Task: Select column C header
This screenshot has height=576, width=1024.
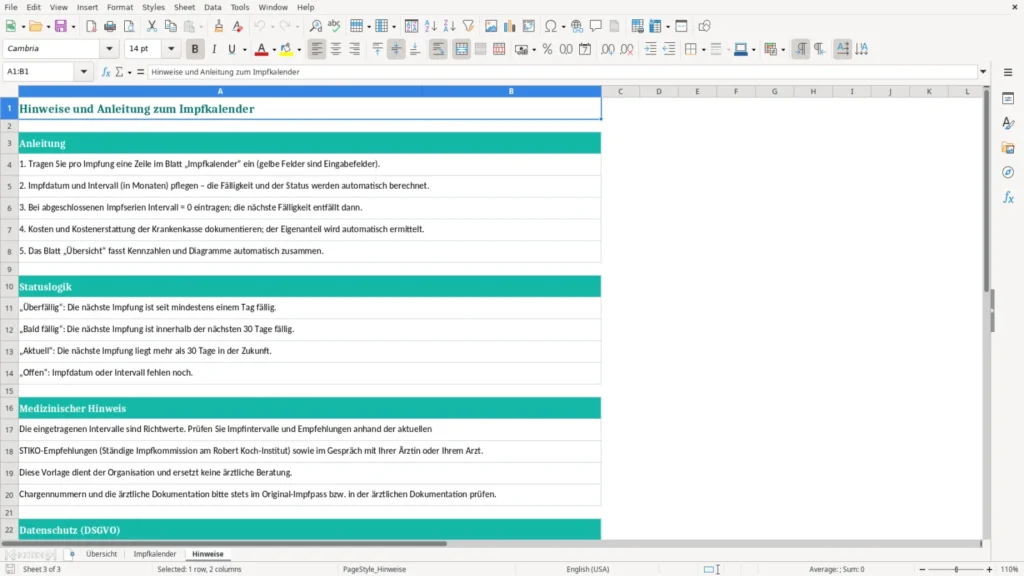Action: pos(620,91)
